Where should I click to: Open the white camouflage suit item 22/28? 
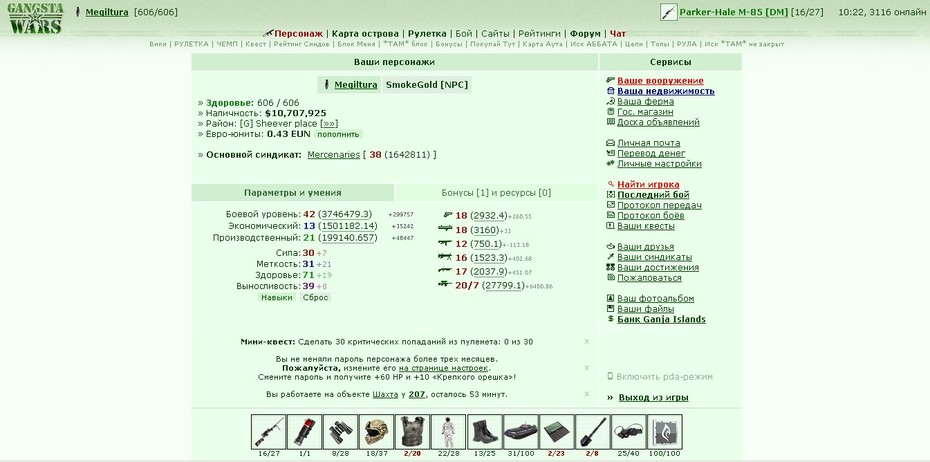[x=448, y=432]
